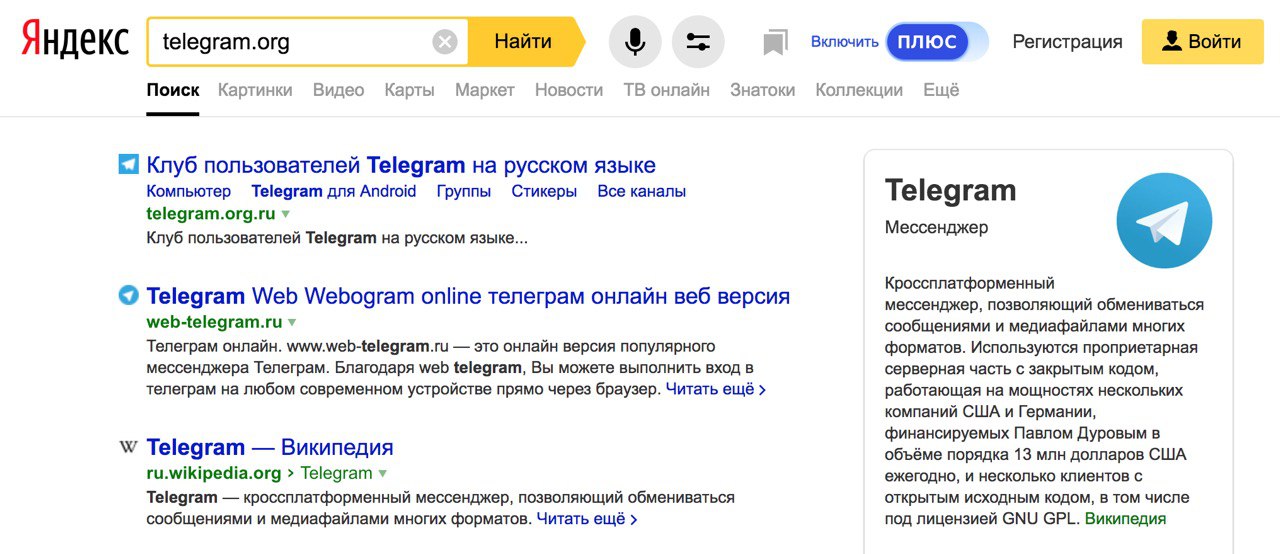The image size is (1280, 554).
Task: Click the green ru.wikipedia.org URL
Action: (x=214, y=473)
